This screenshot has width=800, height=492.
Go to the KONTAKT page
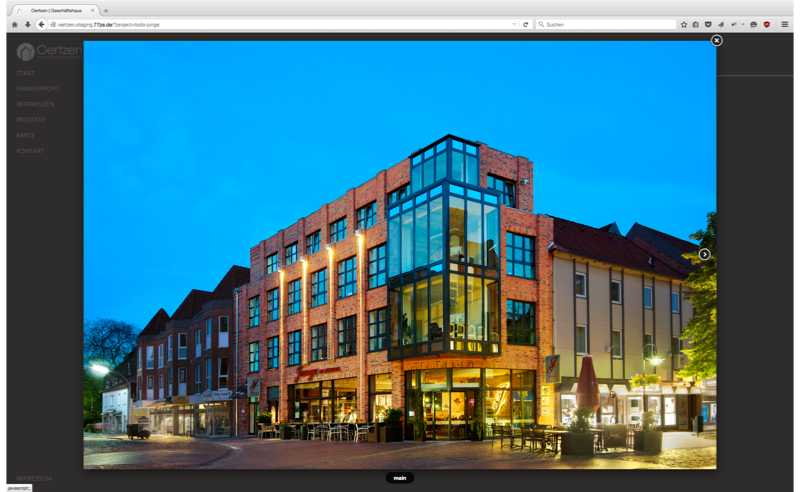pos(30,150)
